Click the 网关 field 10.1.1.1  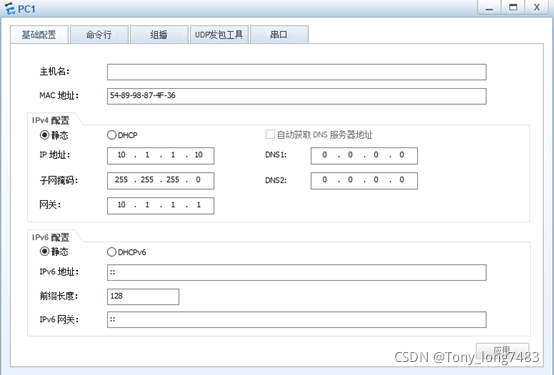click(x=160, y=206)
